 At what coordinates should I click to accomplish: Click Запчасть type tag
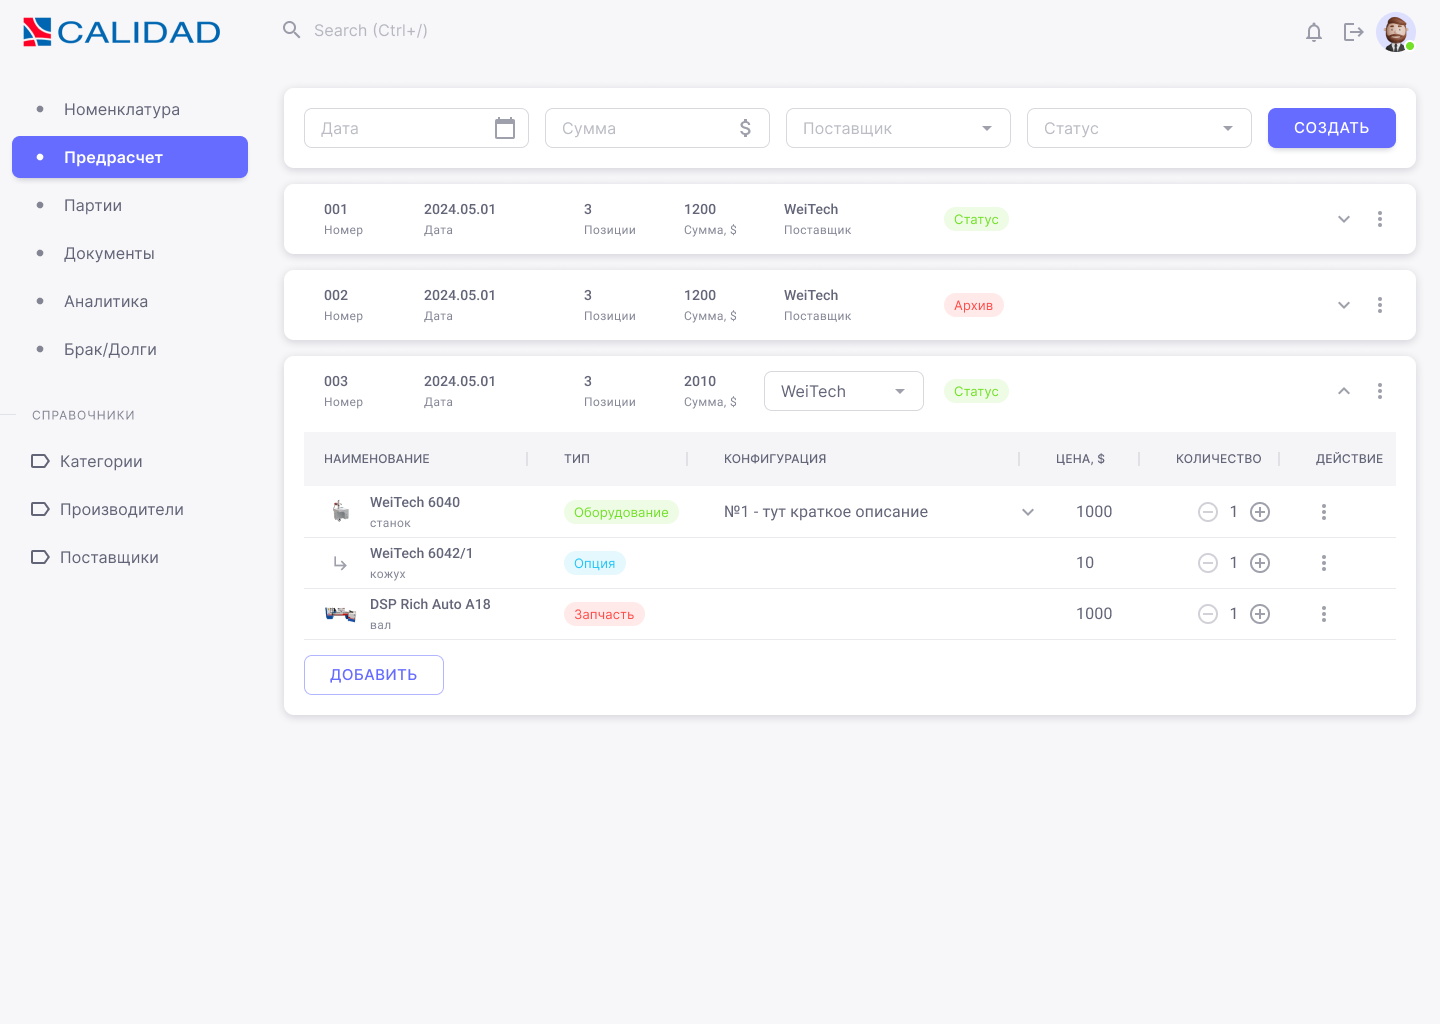click(x=604, y=614)
